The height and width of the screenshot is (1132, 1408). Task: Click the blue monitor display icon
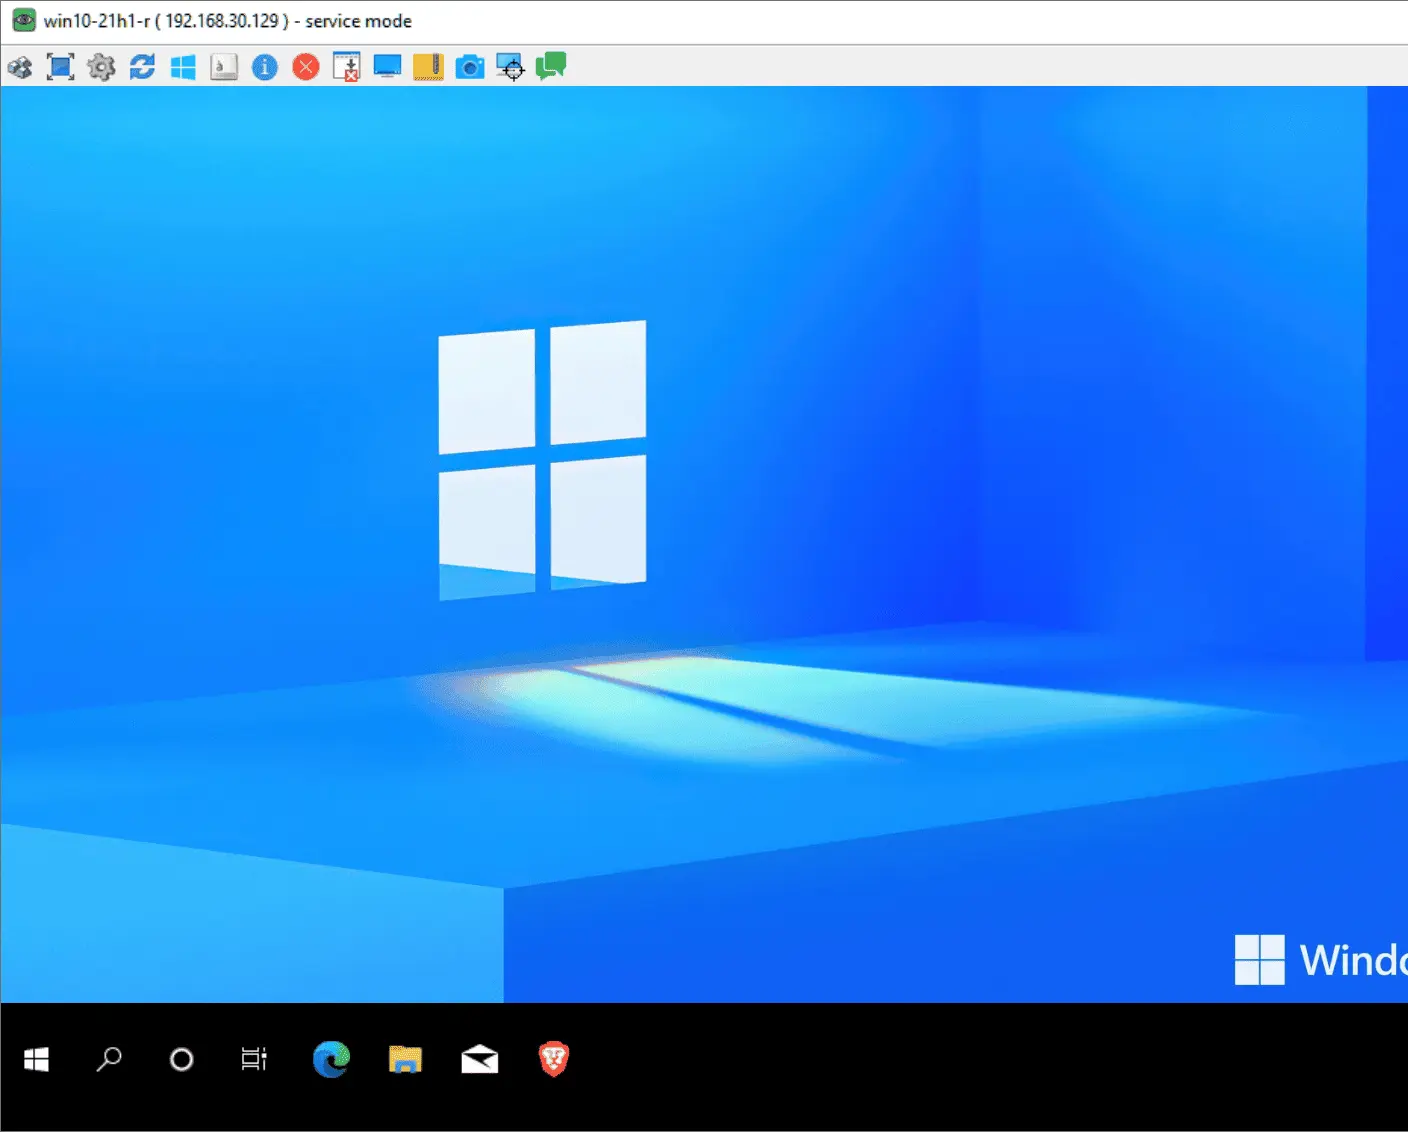387,67
